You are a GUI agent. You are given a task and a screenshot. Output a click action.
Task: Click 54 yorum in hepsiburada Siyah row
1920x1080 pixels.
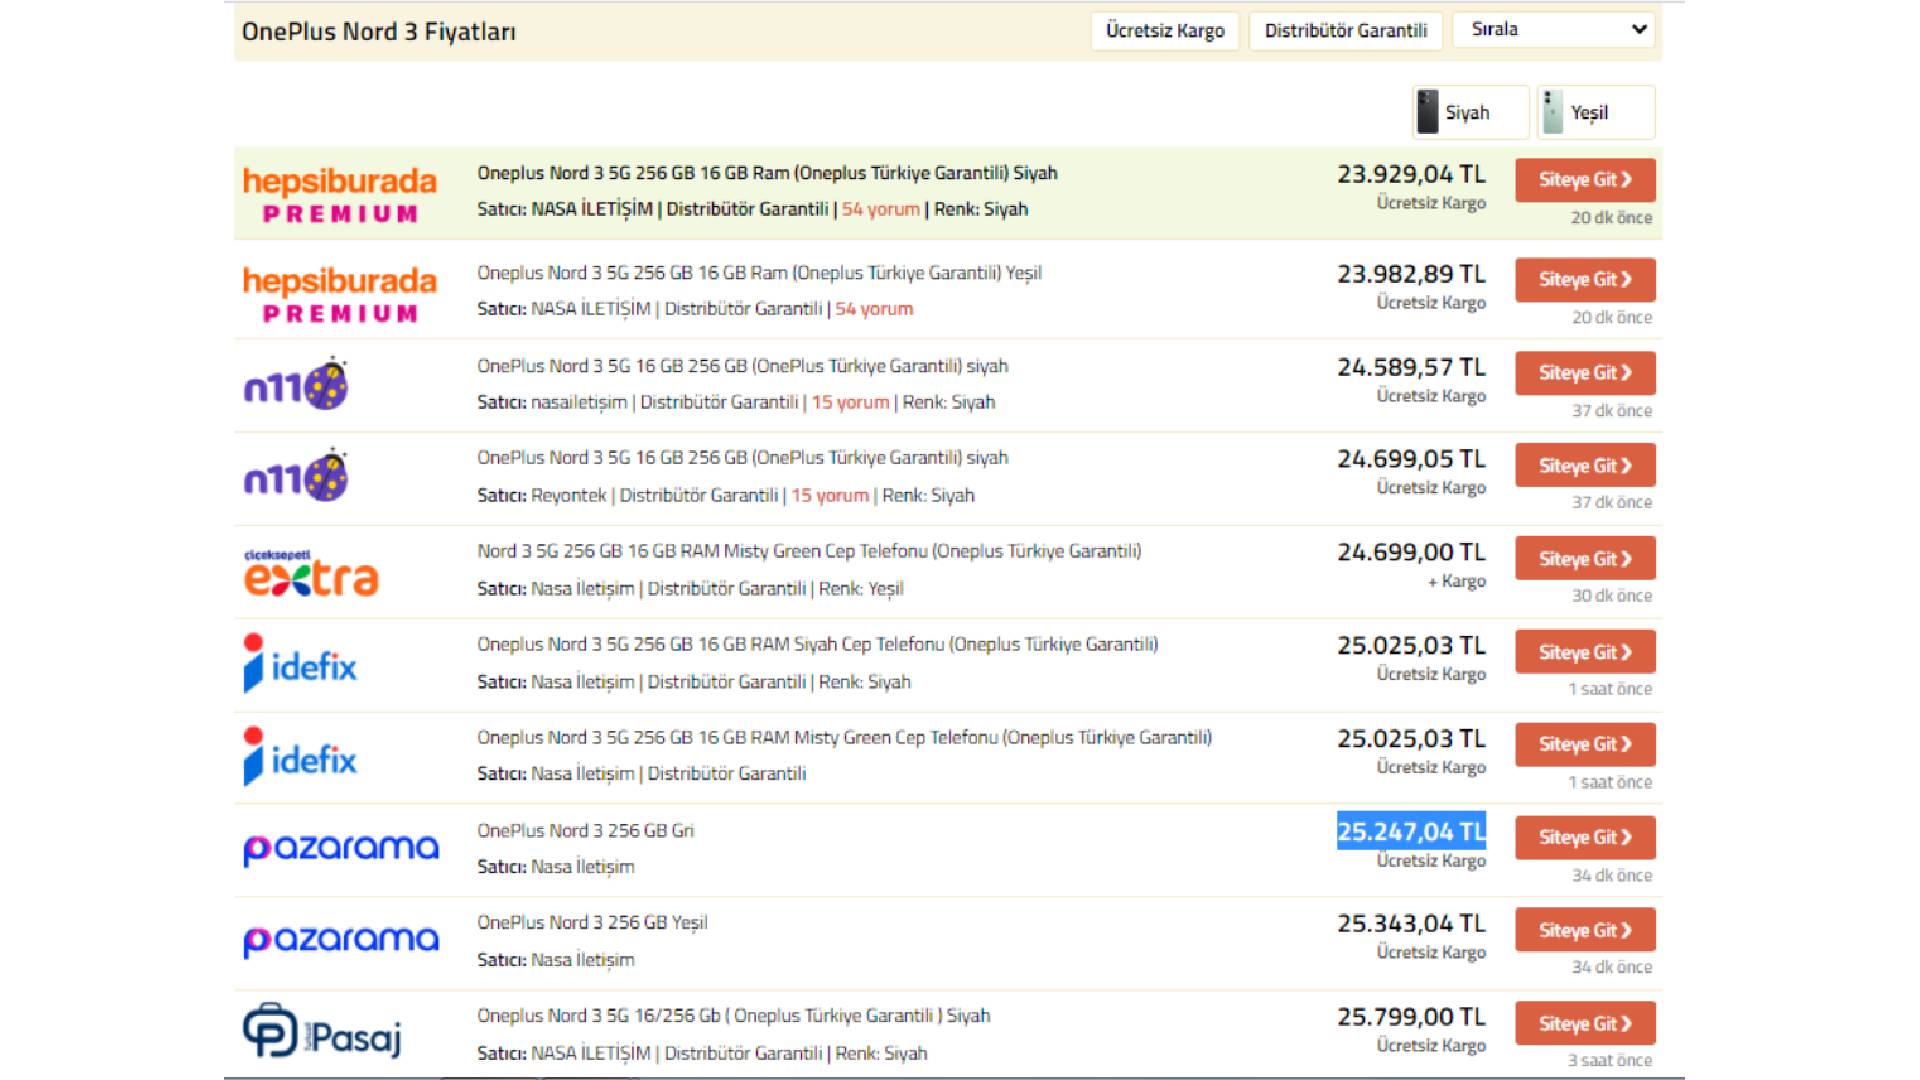880,209
